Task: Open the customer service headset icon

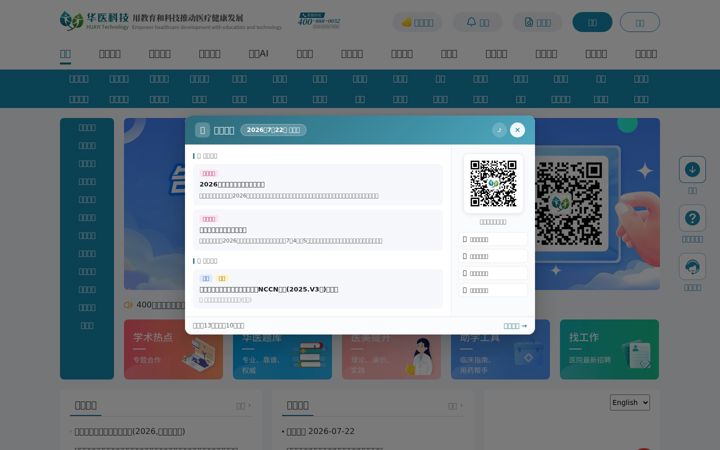Action: tap(692, 266)
